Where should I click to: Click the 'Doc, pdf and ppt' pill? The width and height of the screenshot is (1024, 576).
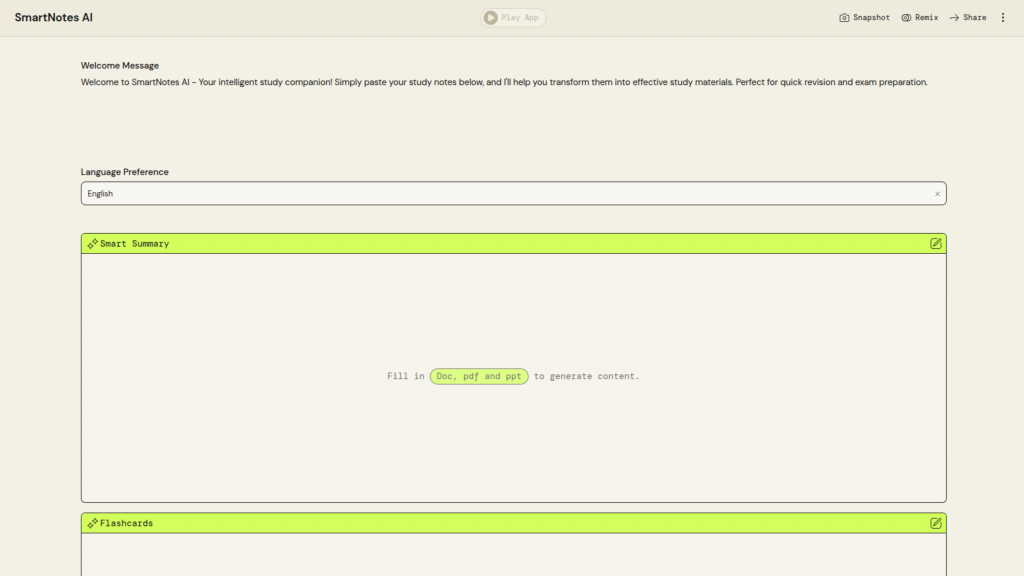click(x=479, y=377)
